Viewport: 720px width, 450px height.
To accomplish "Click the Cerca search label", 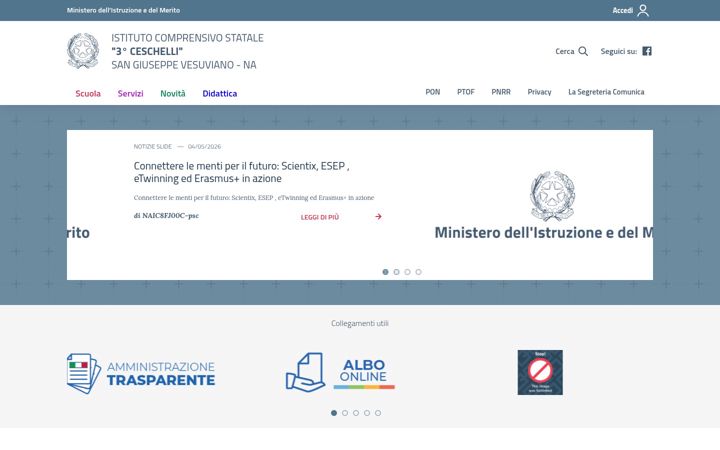I will 565,51.
